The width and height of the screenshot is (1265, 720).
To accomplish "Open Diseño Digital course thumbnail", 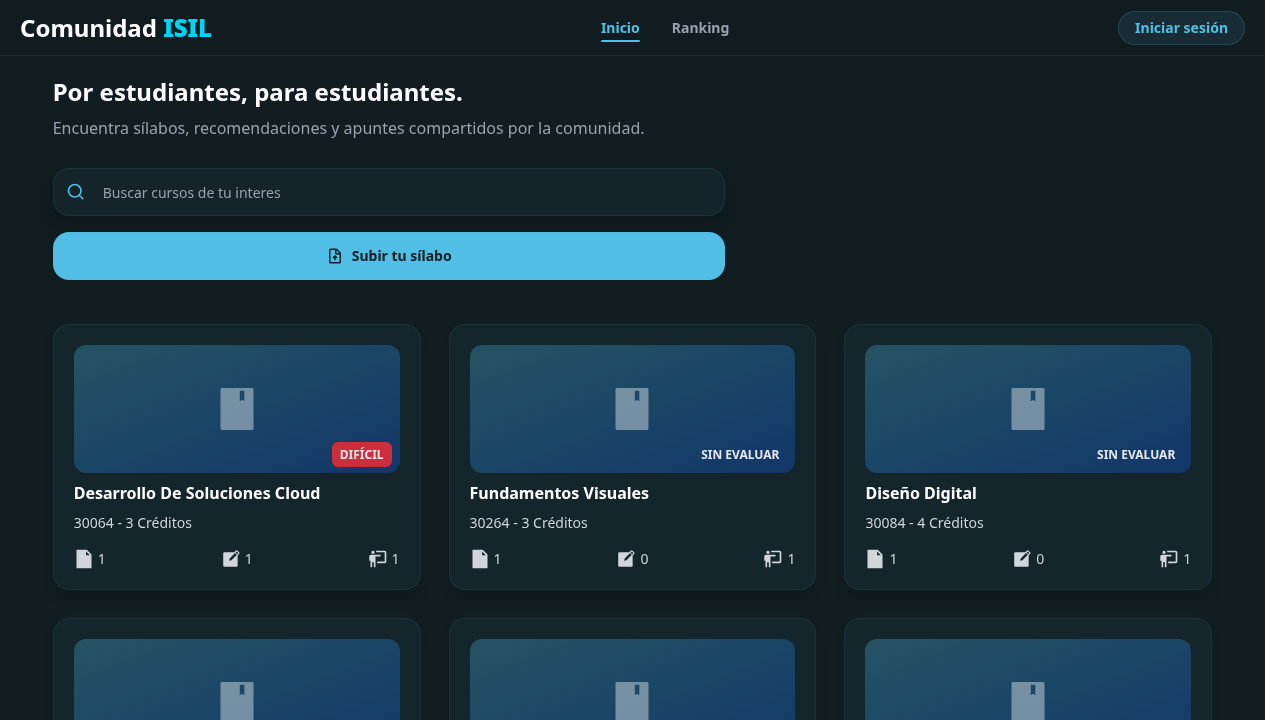I will [1028, 409].
